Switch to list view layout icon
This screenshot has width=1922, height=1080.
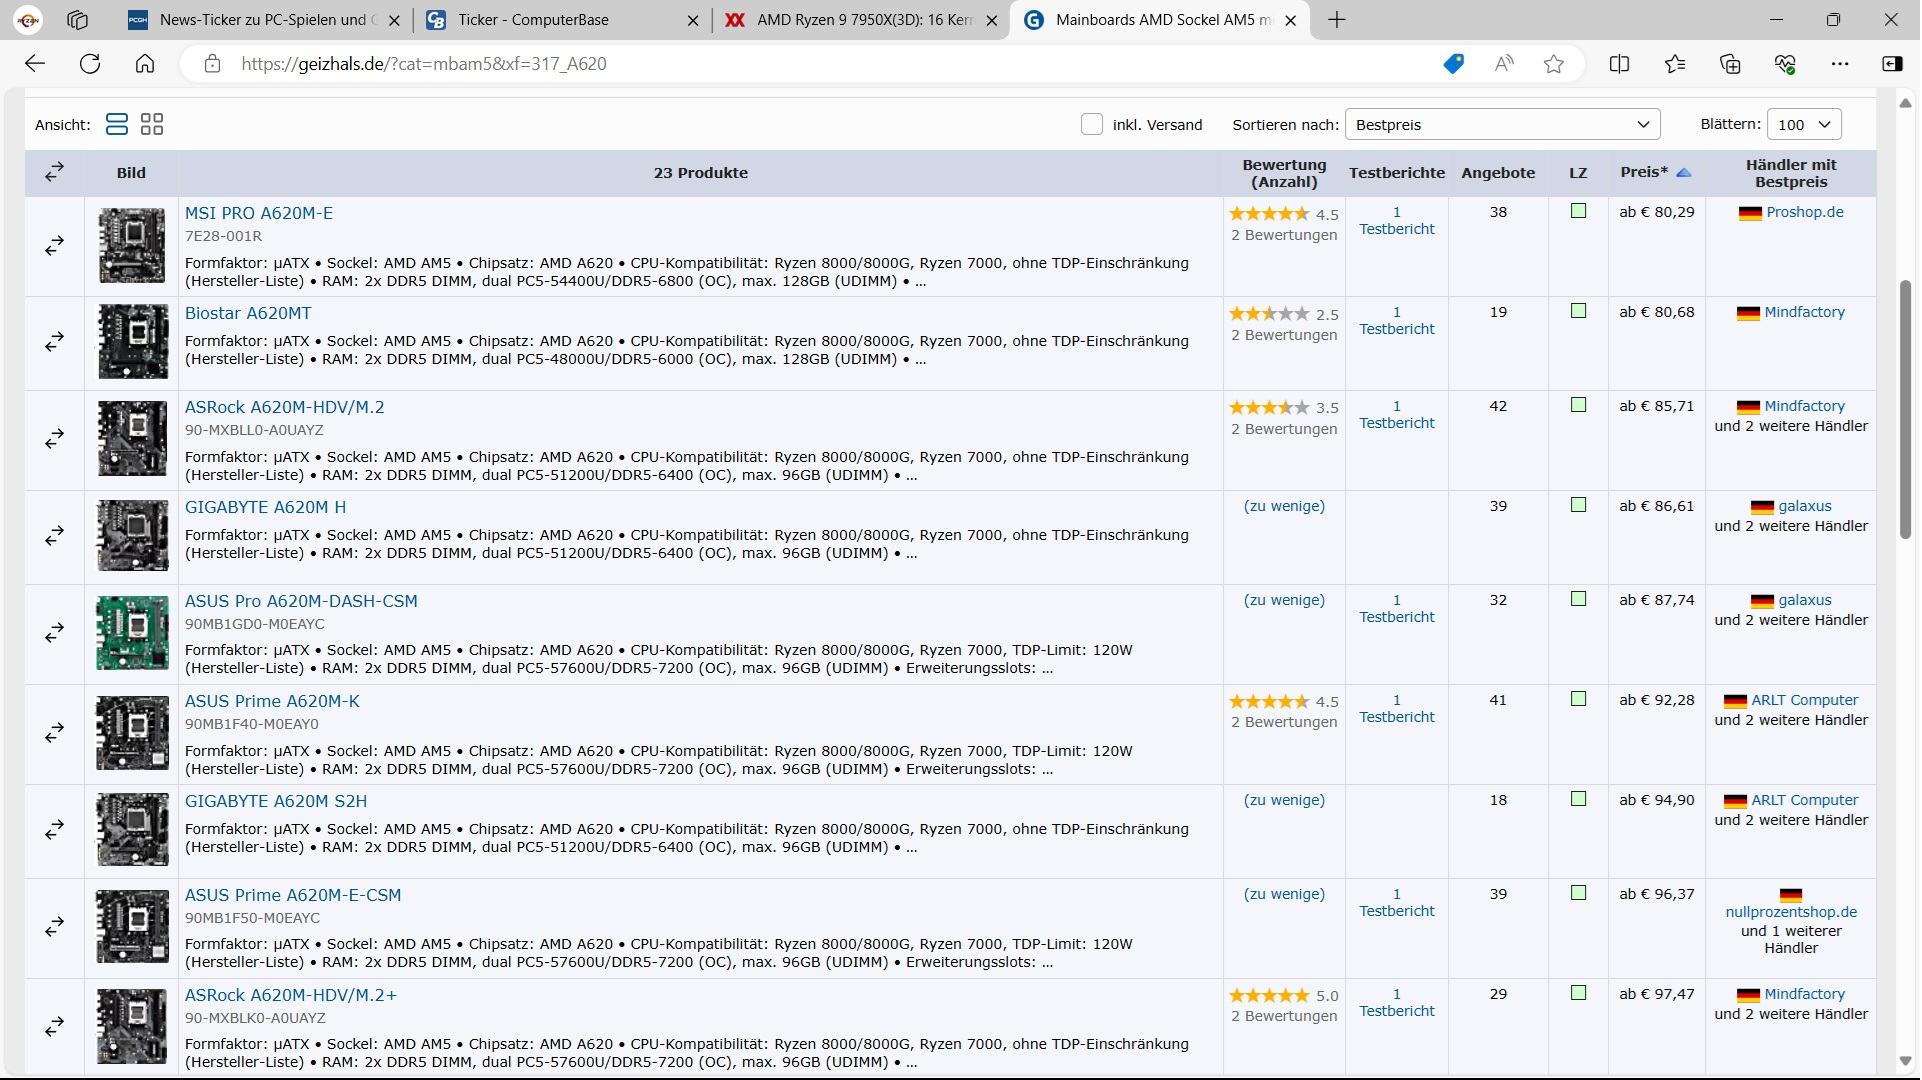pyautogui.click(x=116, y=124)
